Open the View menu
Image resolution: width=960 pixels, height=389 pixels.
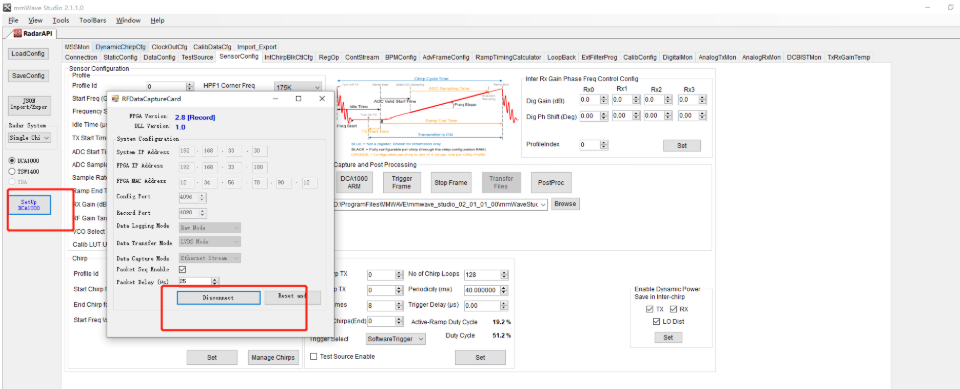pyautogui.click(x=36, y=20)
